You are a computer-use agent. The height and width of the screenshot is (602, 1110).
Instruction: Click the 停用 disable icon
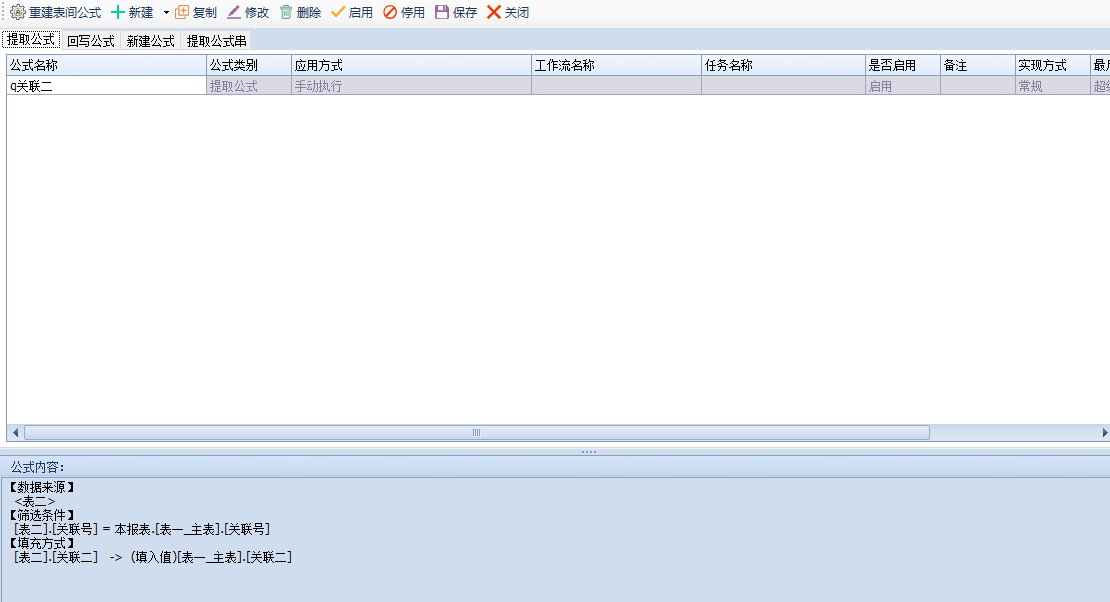point(390,13)
